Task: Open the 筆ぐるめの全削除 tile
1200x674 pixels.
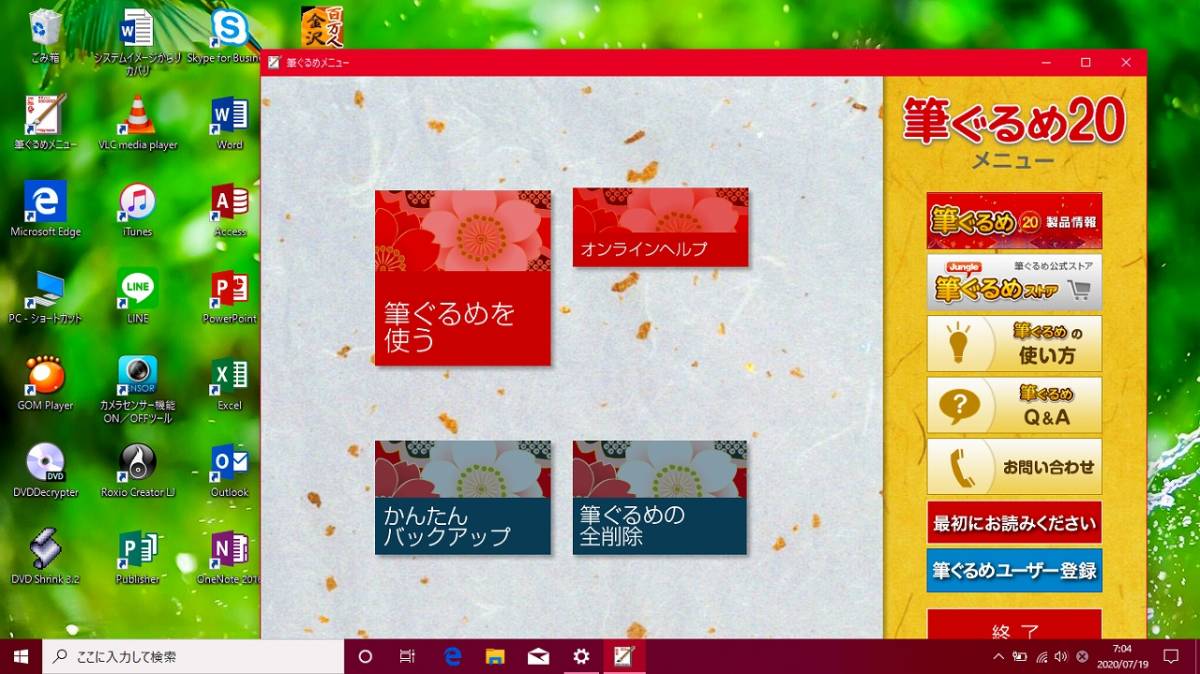Action: tap(660, 497)
